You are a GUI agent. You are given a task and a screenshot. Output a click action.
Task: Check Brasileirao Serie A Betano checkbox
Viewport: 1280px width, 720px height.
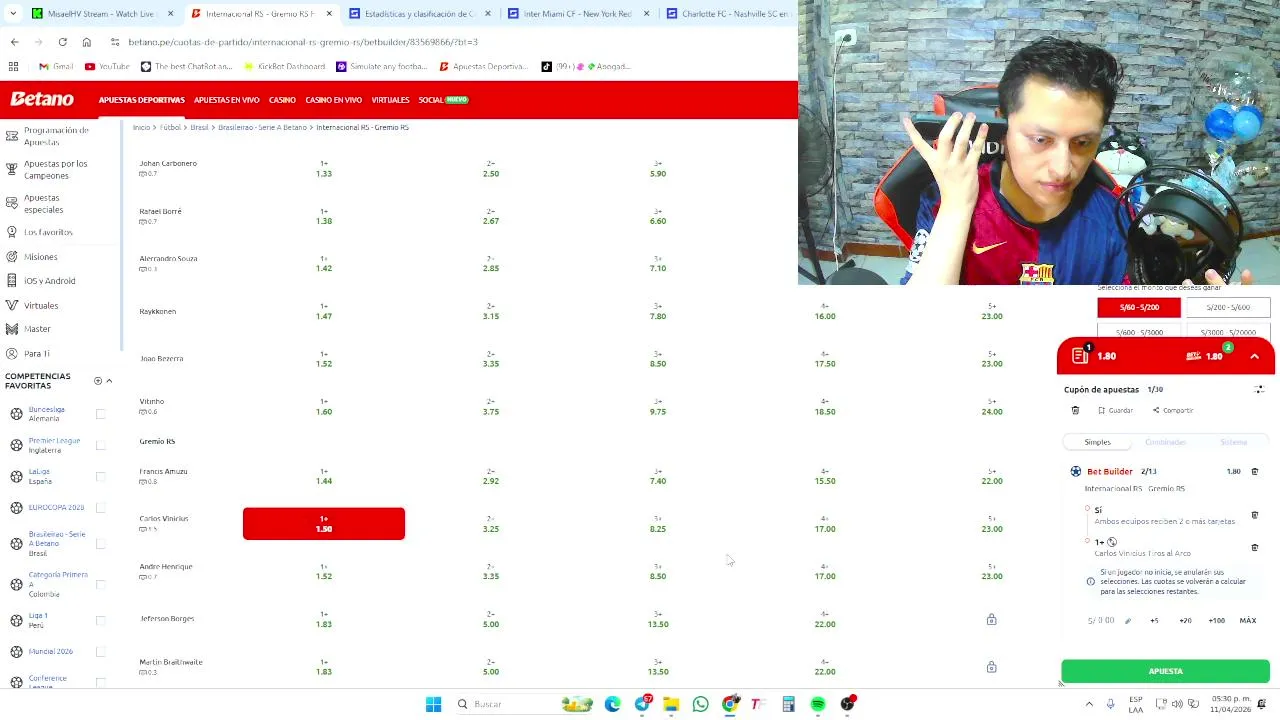click(x=100, y=543)
